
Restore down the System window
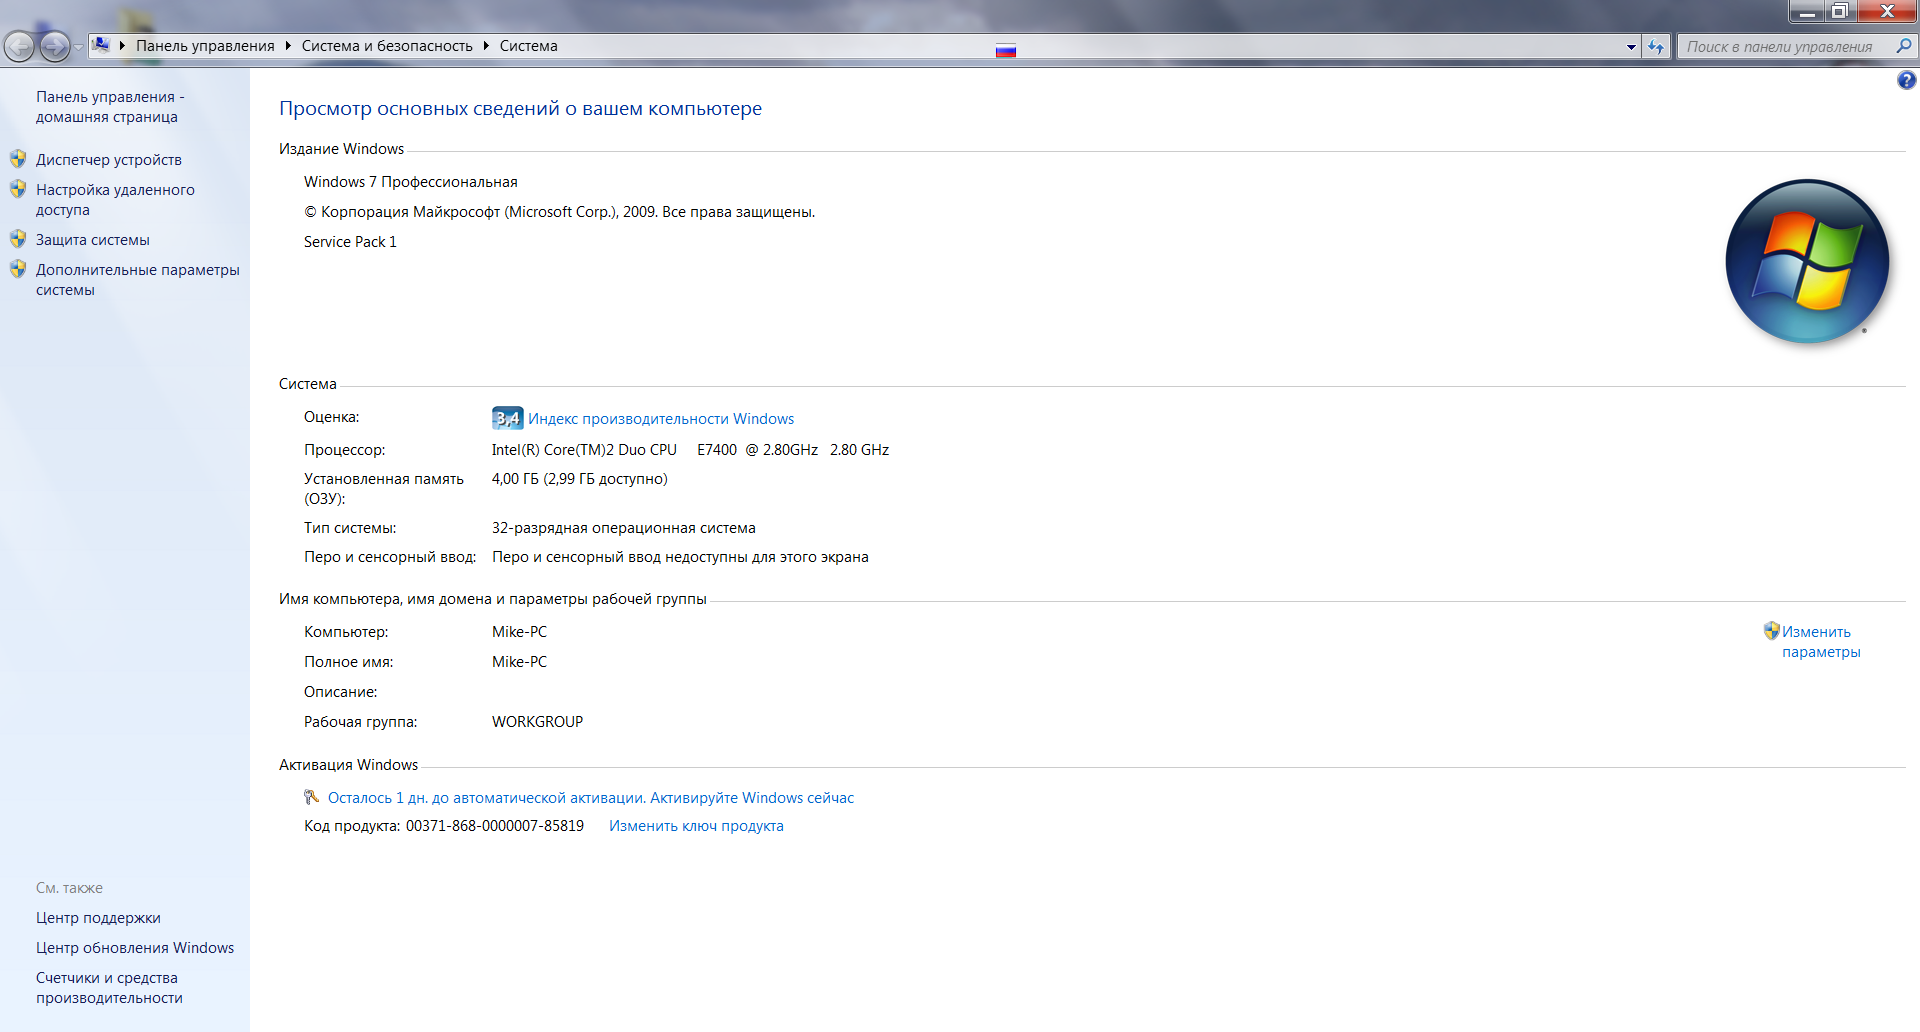pyautogui.click(x=1840, y=11)
